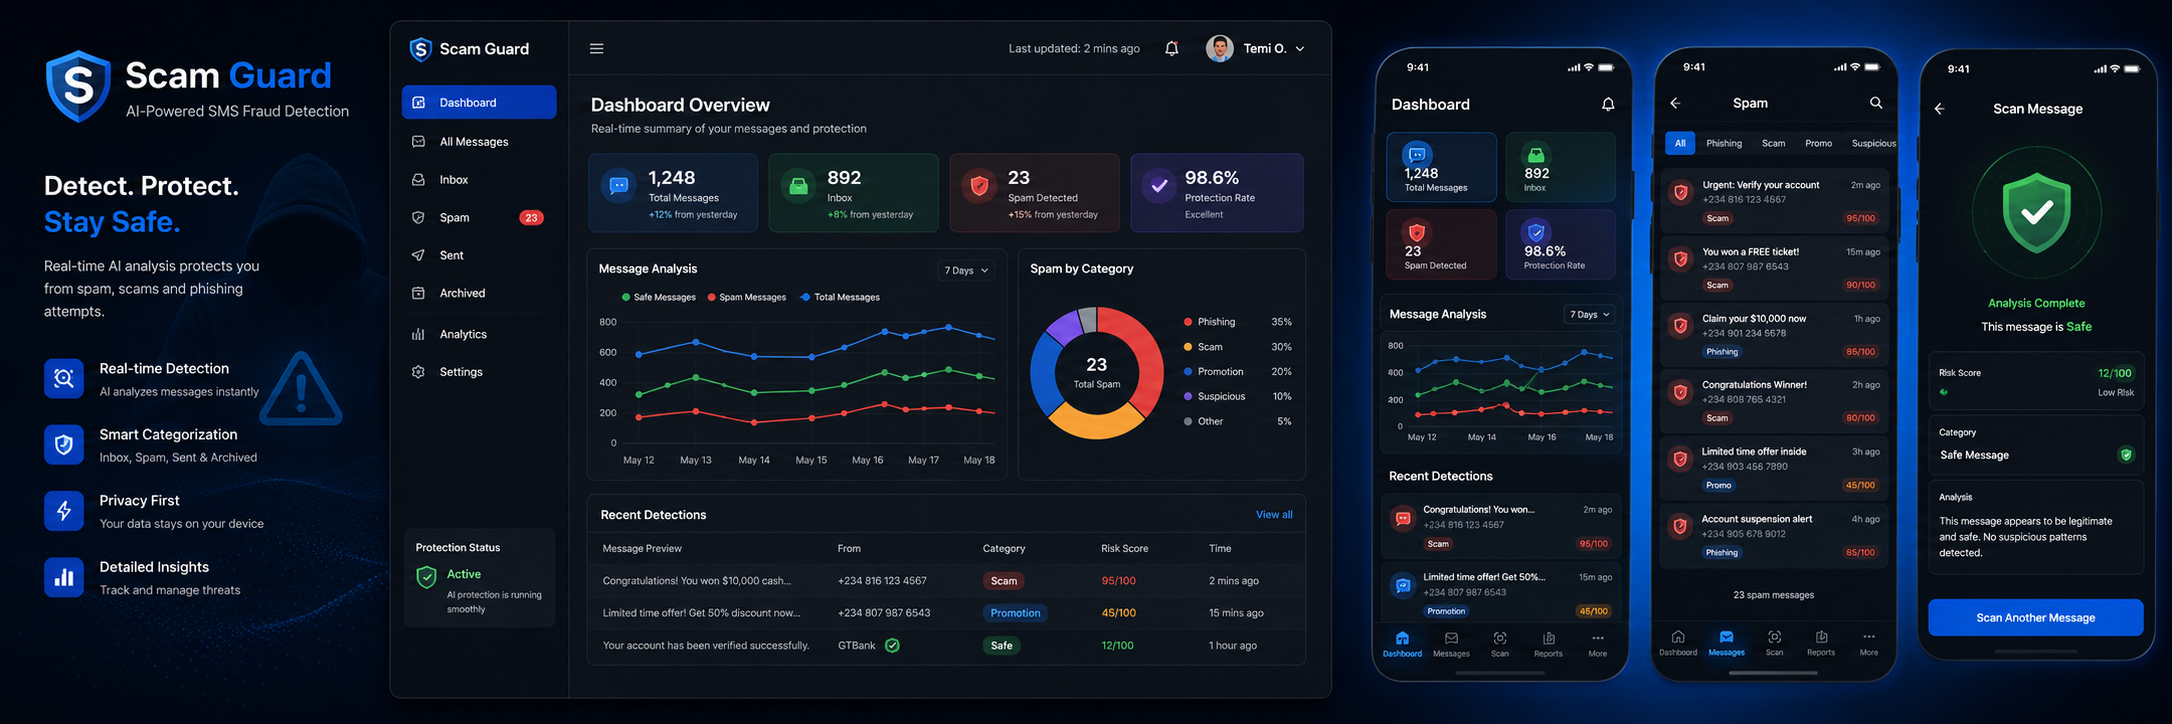Click View all link in Recent Detections
This screenshot has width=2172, height=724.
tap(1274, 514)
